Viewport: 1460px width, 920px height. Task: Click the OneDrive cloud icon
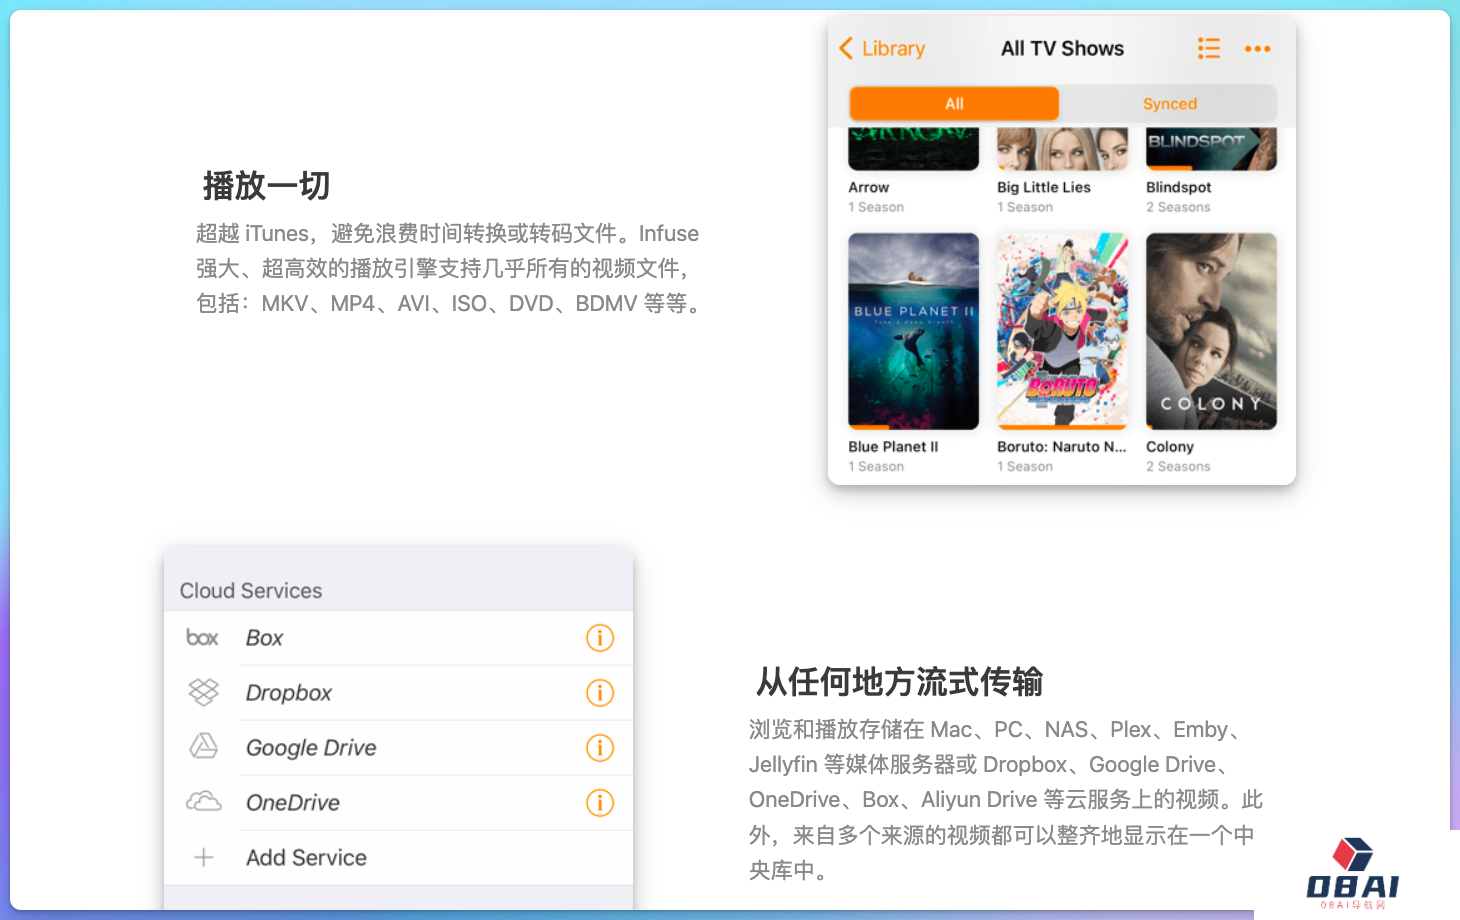pos(204,802)
